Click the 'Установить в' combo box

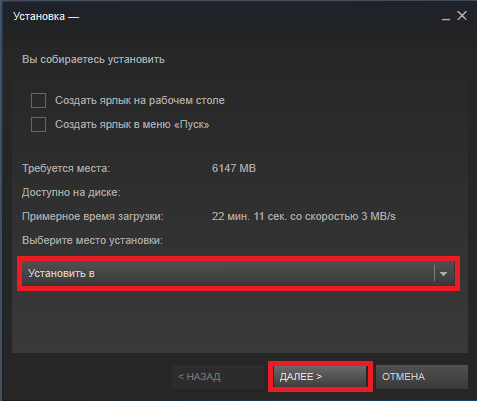pos(238,274)
